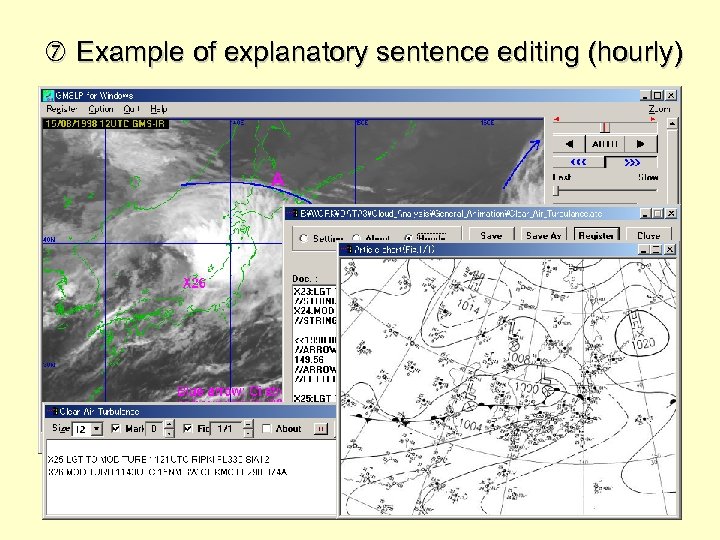Click the magenta A label on satellite image

[277, 179]
